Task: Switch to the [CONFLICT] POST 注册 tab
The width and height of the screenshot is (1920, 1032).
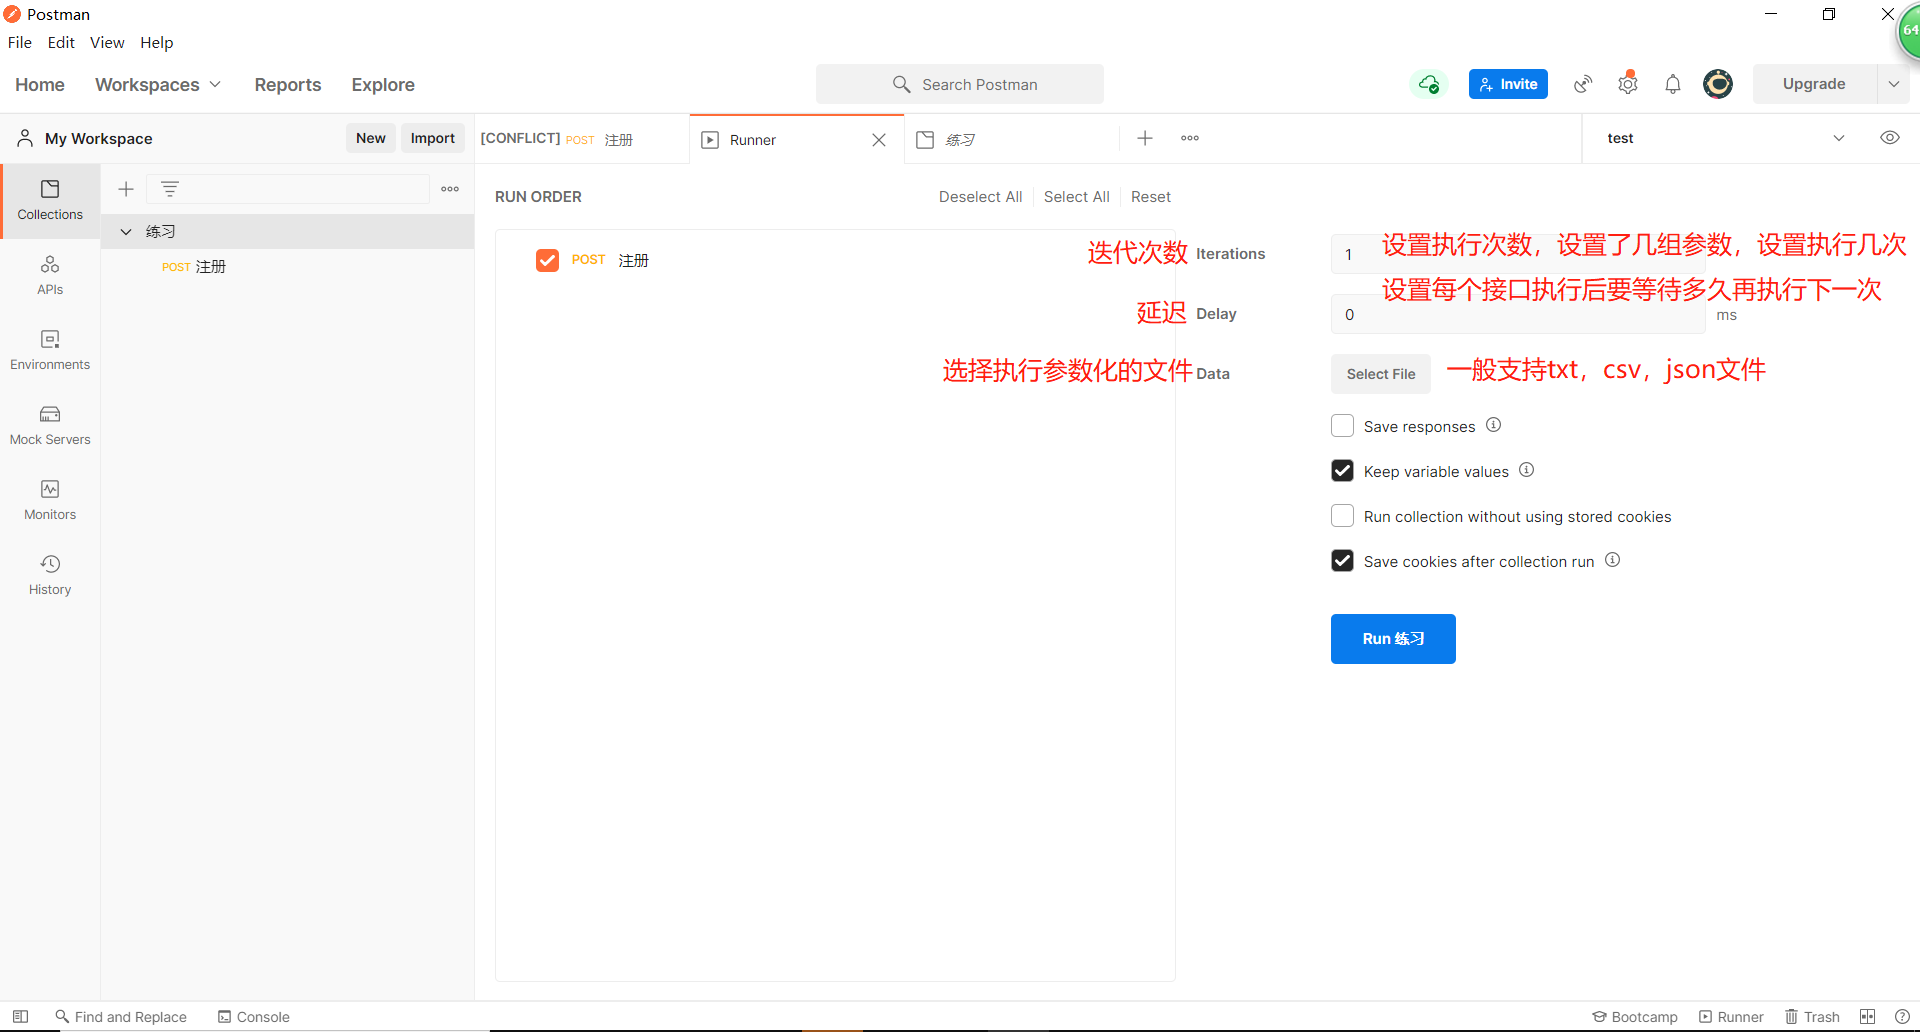Action: click(x=582, y=139)
